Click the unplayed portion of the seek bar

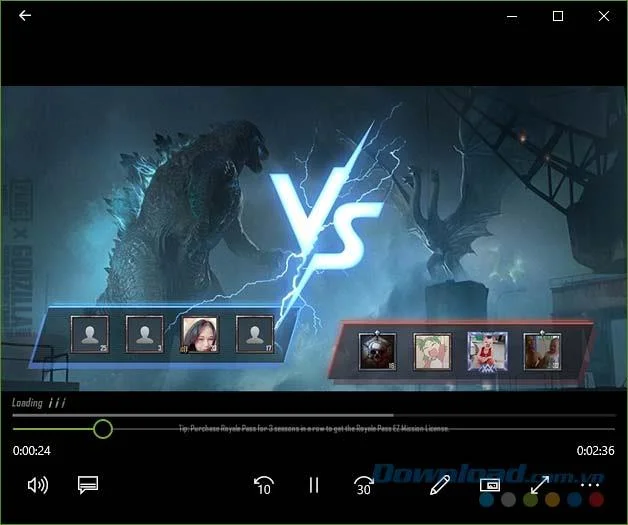tap(364, 429)
